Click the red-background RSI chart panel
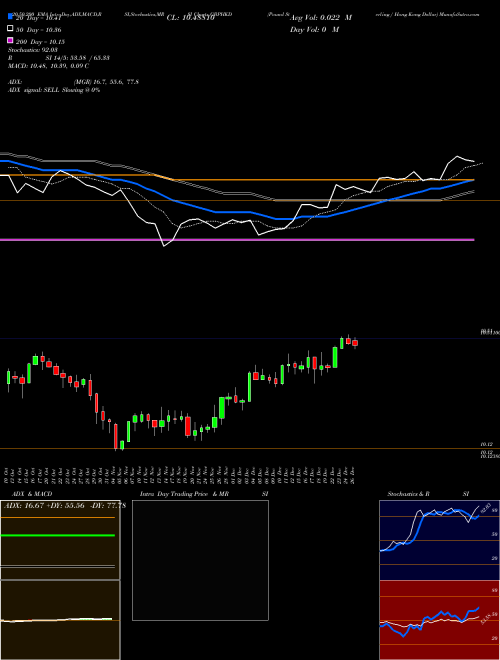This screenshot has width=500, height=660. pyautogui.click(x=439, y=620)
